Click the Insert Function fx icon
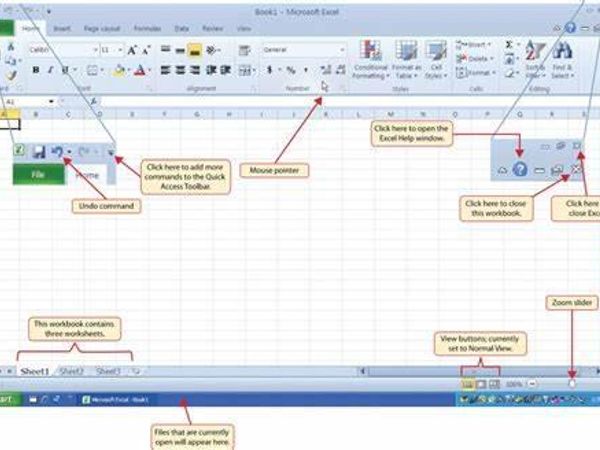600x450 pixels. [93, 101]
